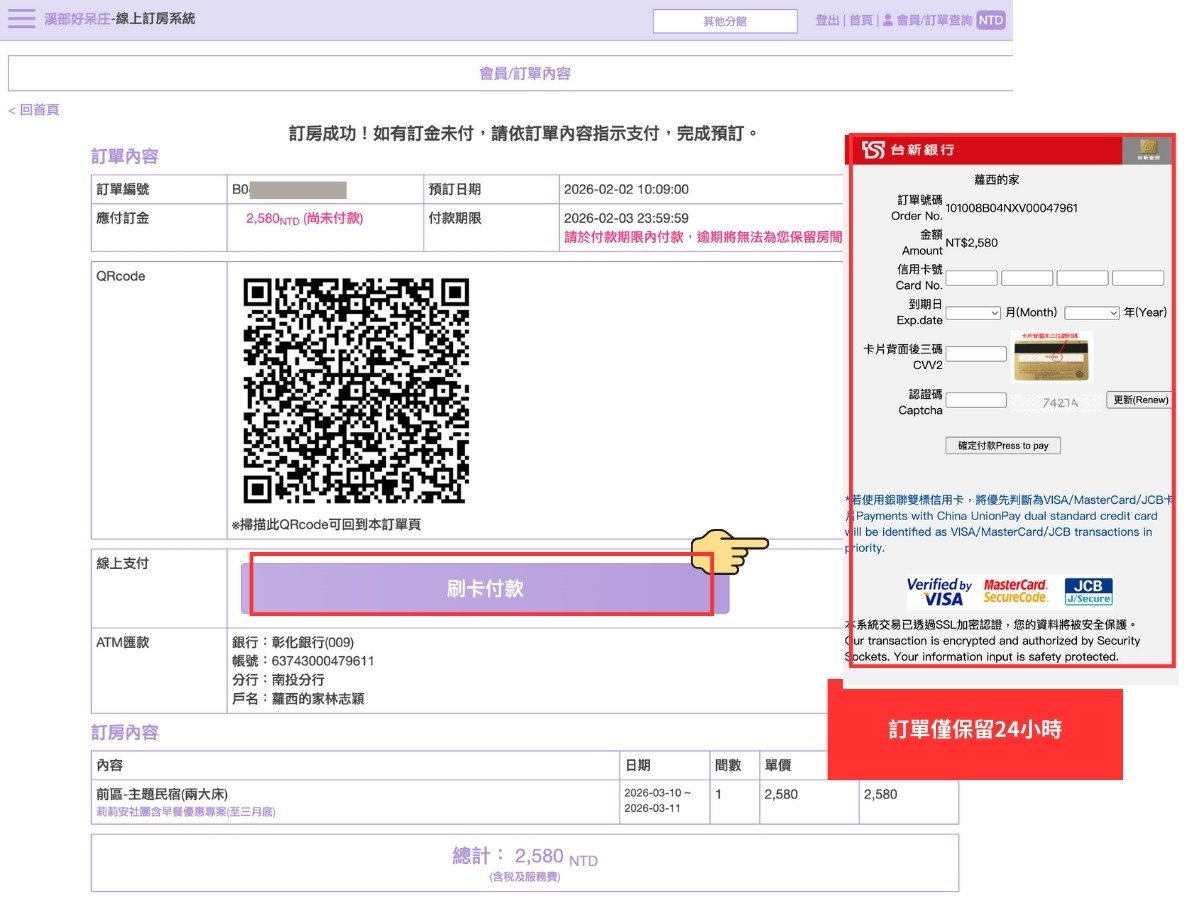Click the 更新(Renew) captcha button
Screen dimensions: 1200x900
[1138, 400]
